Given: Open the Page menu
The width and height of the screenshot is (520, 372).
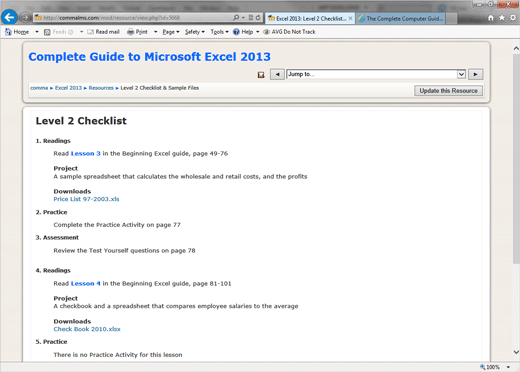Looking at the screenshot, I should [171, 32].
